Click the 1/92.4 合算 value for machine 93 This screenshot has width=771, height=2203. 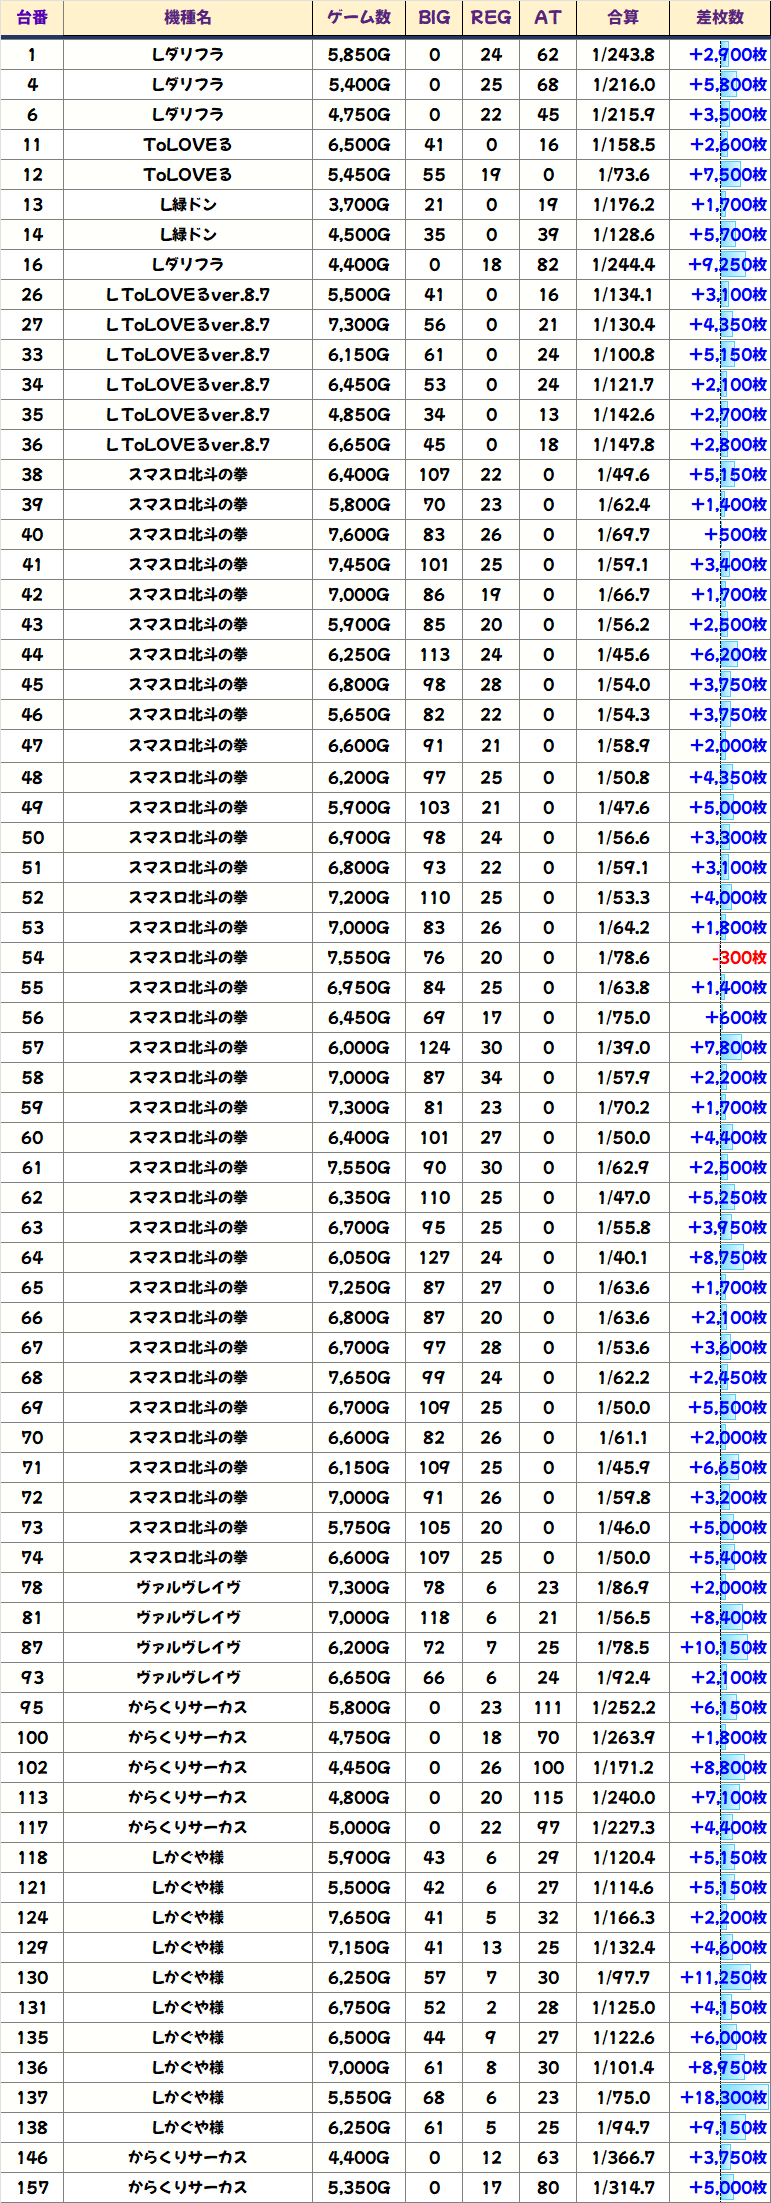[624, 1677]
